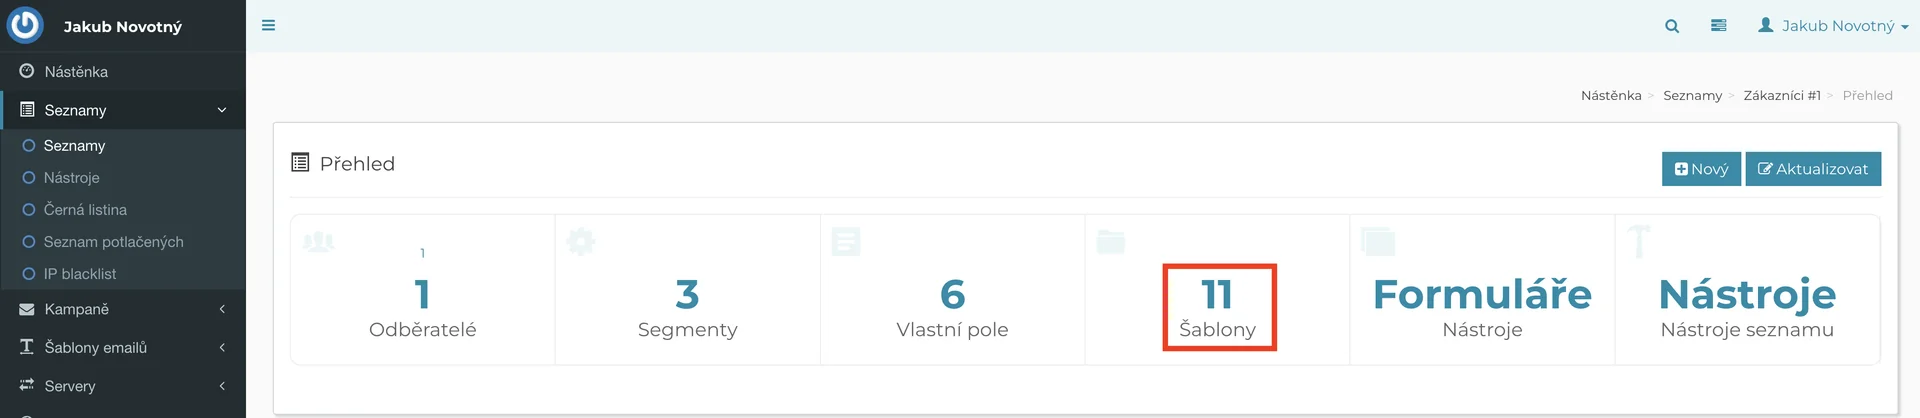1920x418 pixels.
Task: Click the Kampaně envelope icon
Action: pos(27,310)
